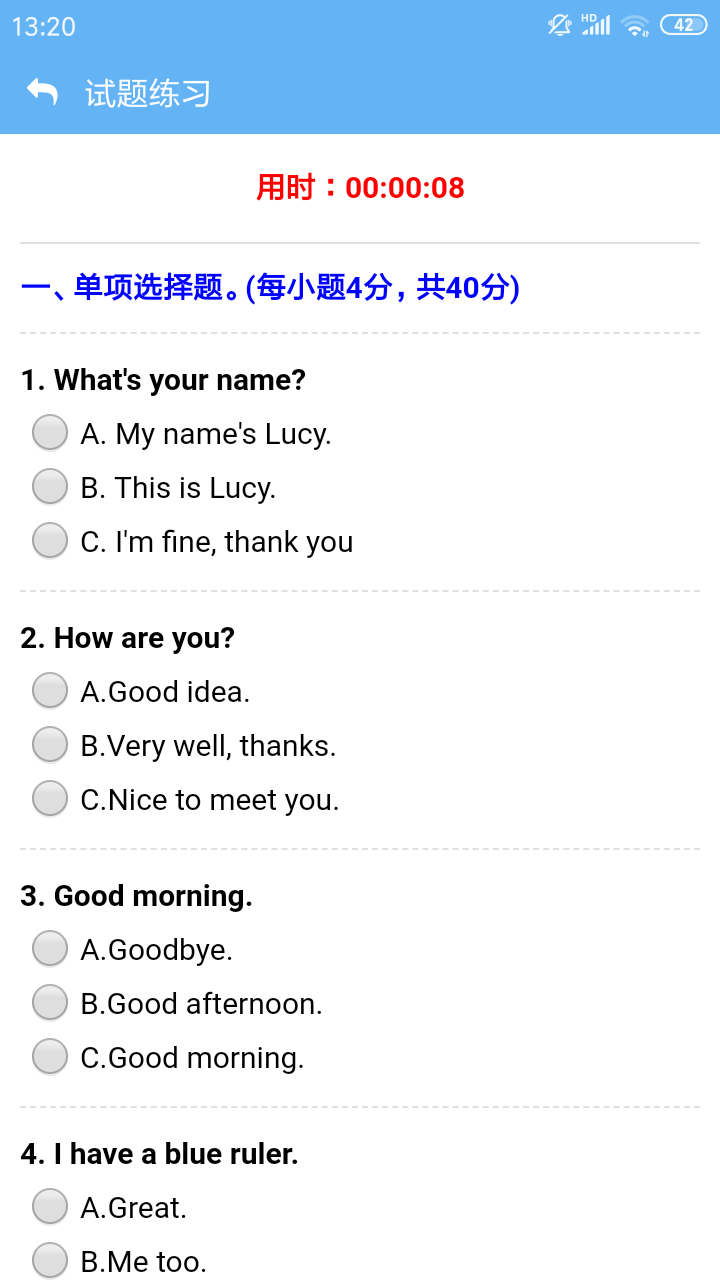Viewport: 720px width, 1280px height.
Task: Choose C.Good morning. as the answer
Action: coord(50,1057)
